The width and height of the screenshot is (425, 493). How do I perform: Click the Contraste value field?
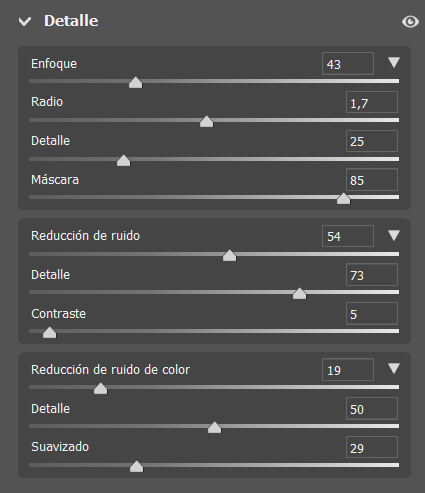click(372, 313)
